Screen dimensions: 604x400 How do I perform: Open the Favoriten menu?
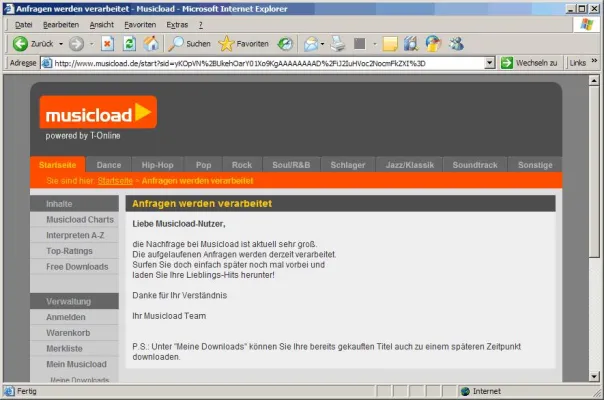tap(139, 24)
